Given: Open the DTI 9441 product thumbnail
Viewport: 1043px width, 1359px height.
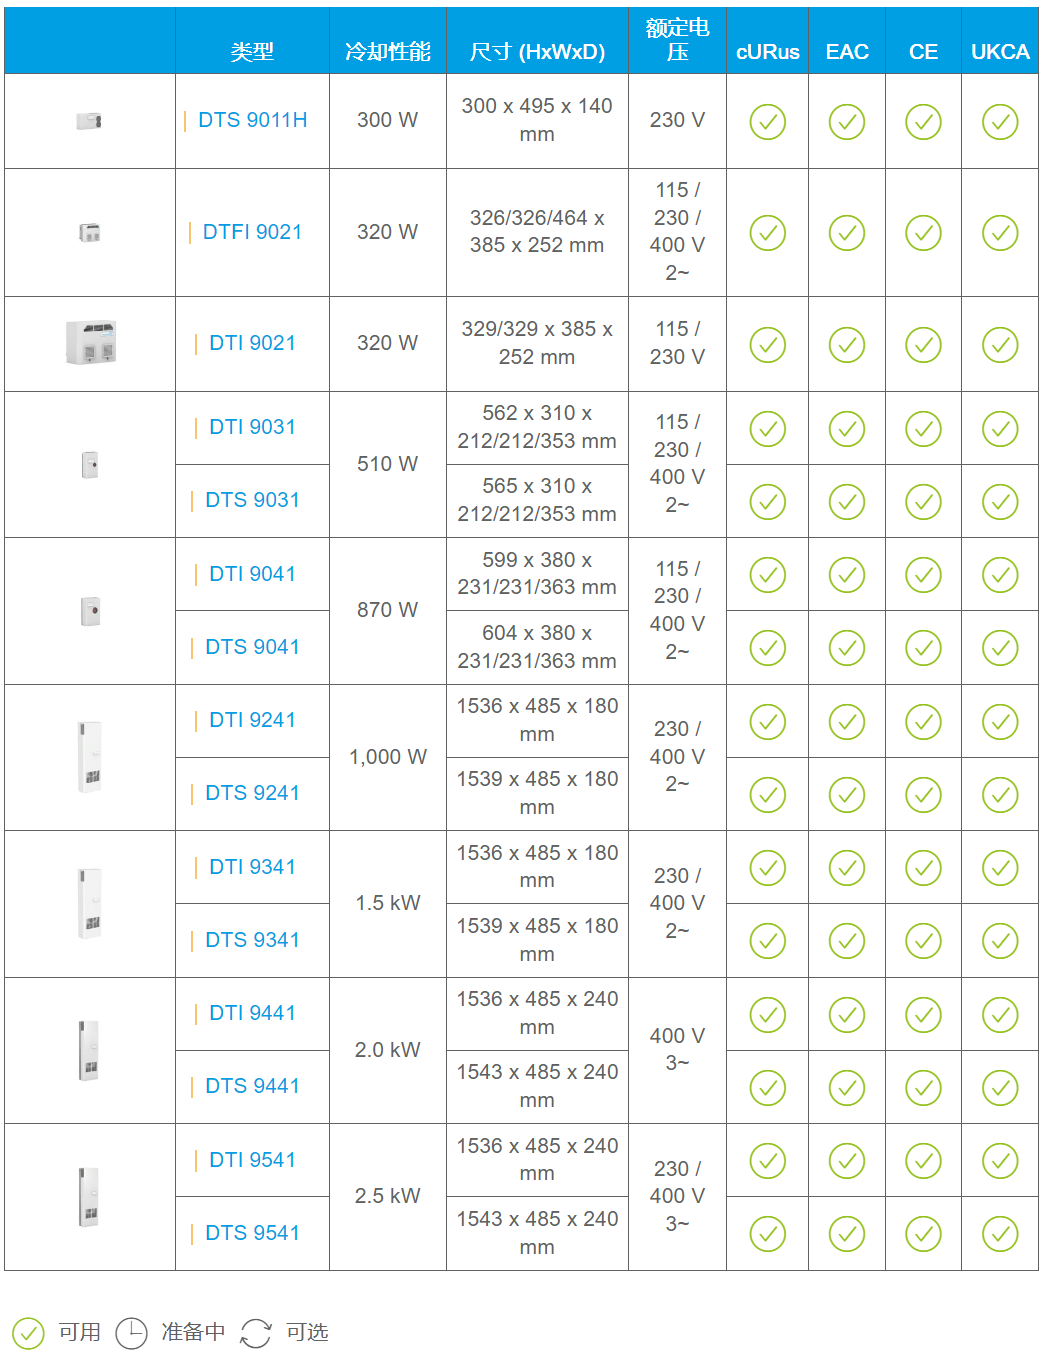Looking at the screenshot, I should point(90,1050).
